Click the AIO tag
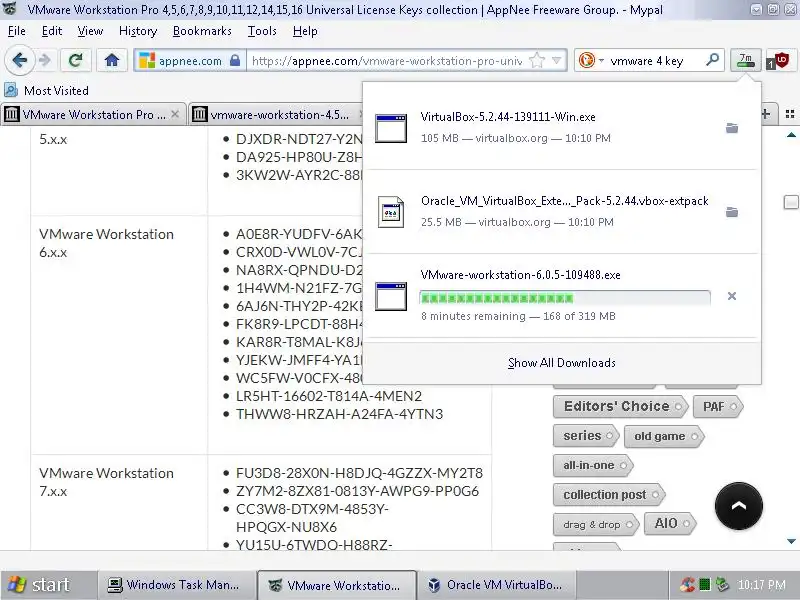The image size is (800, 600). 670,523
